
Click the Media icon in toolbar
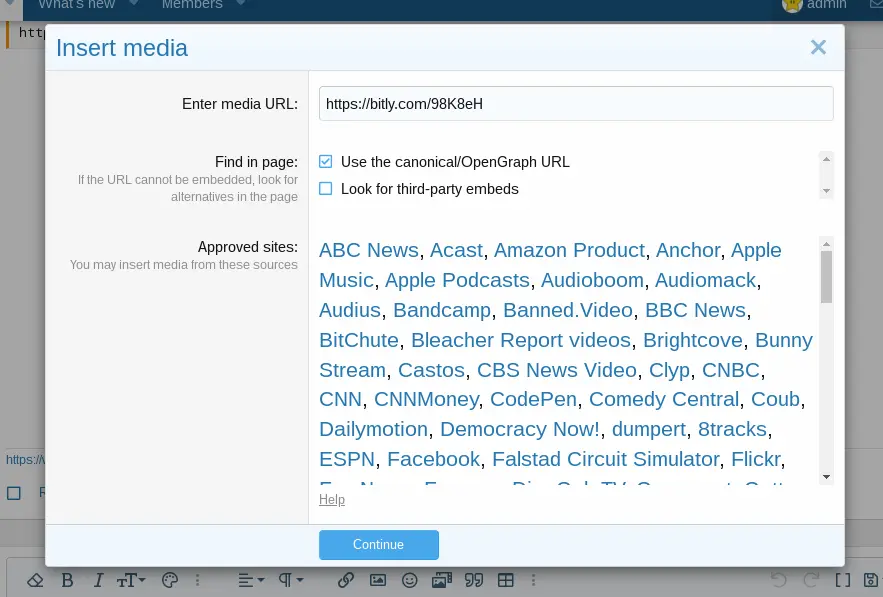pyautogui.click(x=442, y=580)
